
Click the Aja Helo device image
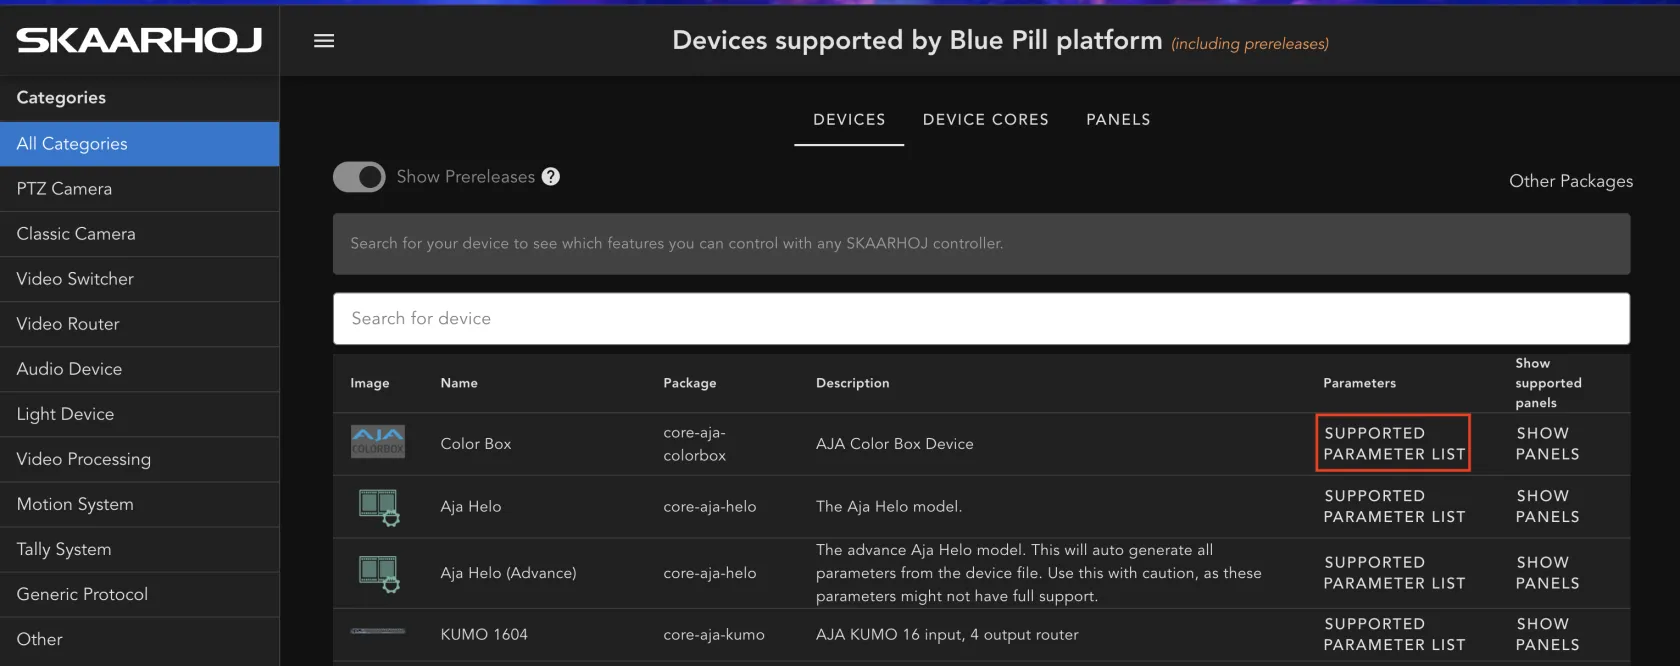pos(379,507)
